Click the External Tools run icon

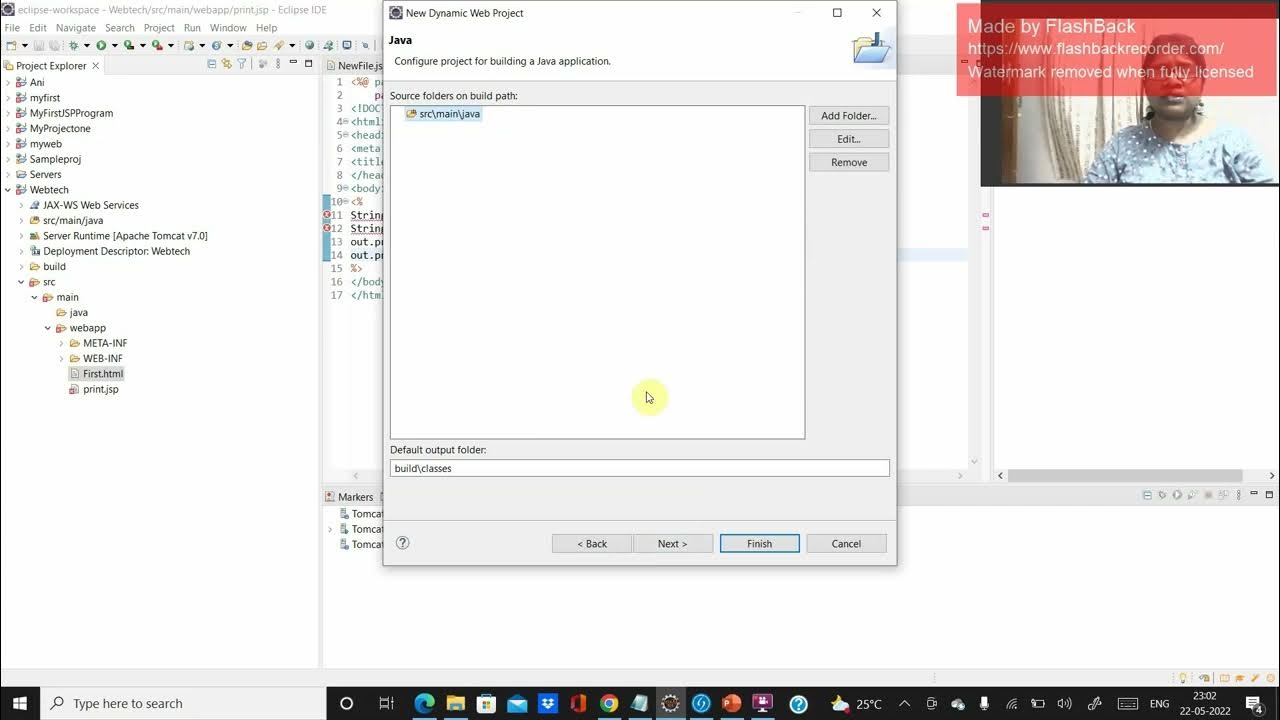[x=157, y=46]
